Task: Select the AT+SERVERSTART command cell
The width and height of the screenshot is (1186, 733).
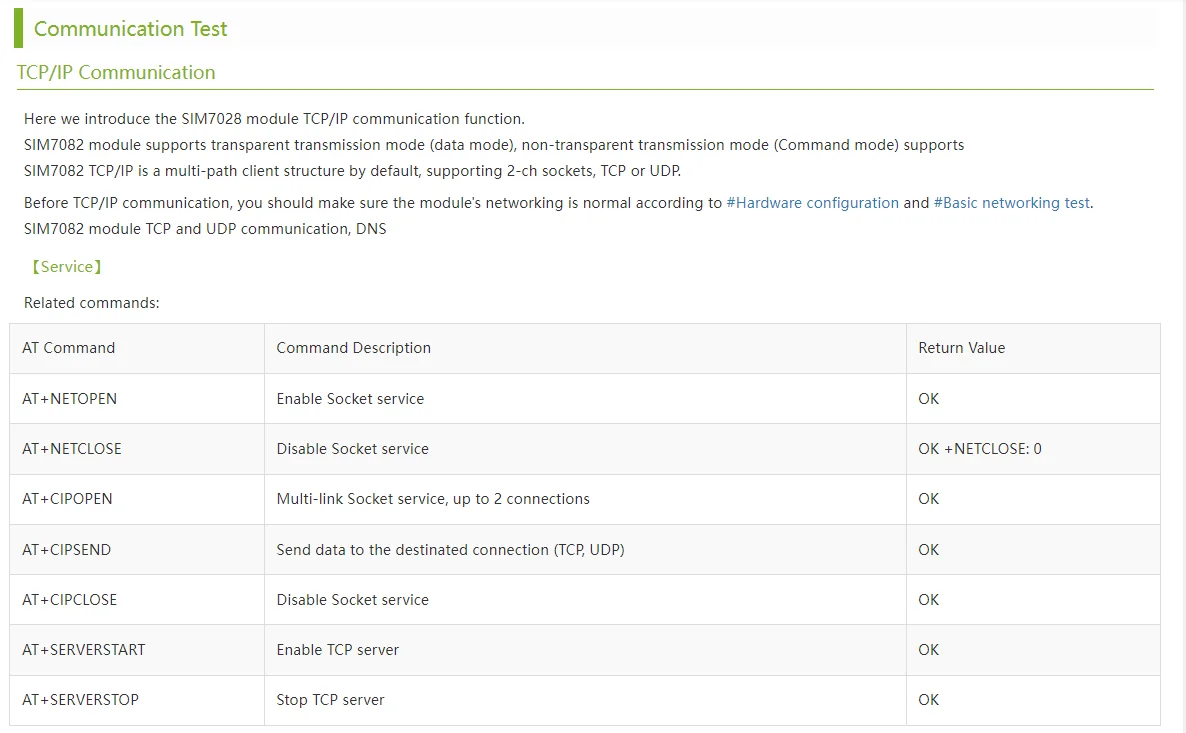Action: tap(84, 650)
